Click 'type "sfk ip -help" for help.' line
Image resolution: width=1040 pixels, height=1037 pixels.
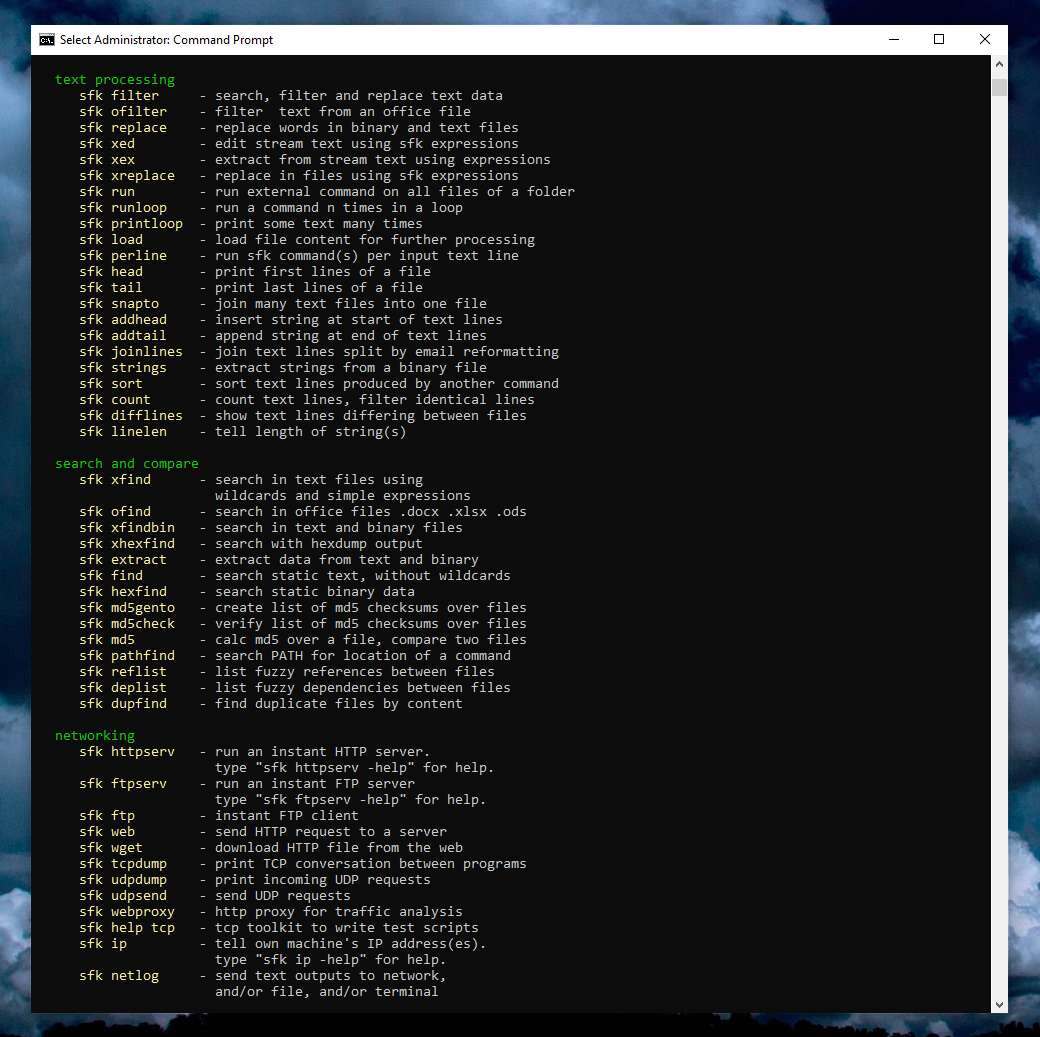330,959
